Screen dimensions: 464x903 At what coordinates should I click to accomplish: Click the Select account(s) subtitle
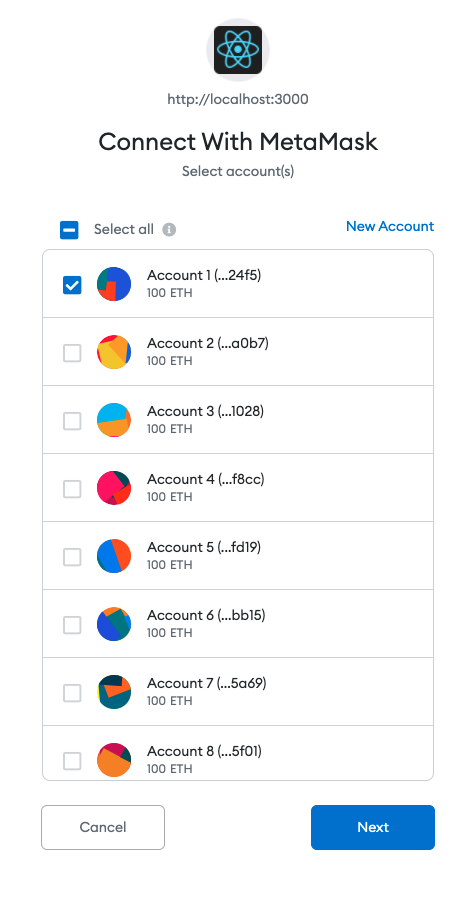point(238,171)
